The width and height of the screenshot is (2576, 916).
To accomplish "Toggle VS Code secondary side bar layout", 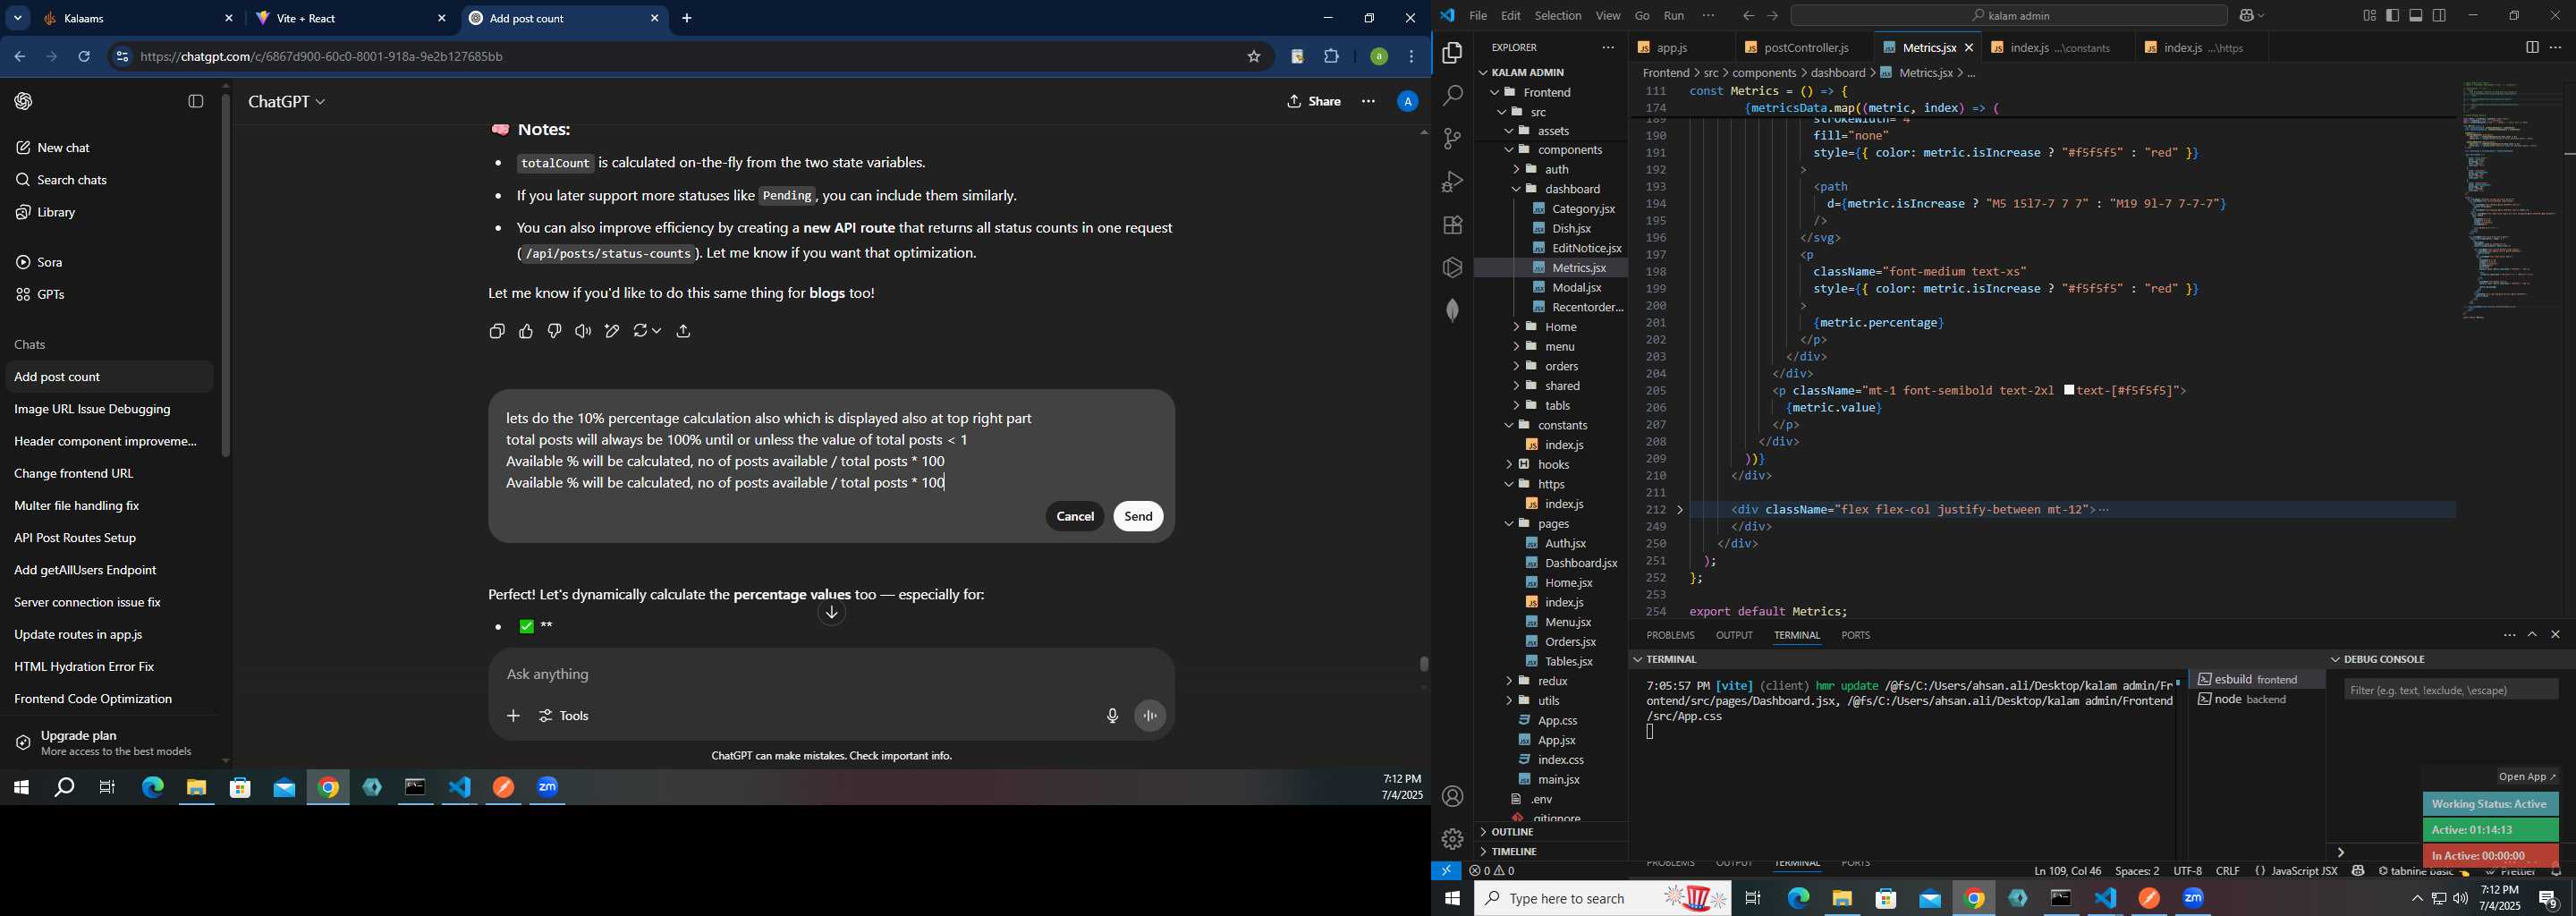I will (x=2440, y=16).
